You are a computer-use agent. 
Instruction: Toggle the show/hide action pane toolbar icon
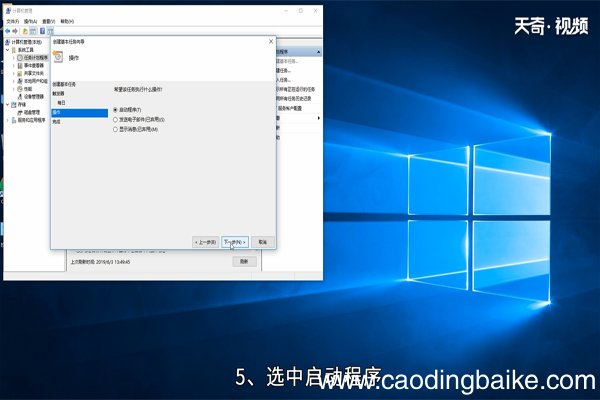[50, 31]
